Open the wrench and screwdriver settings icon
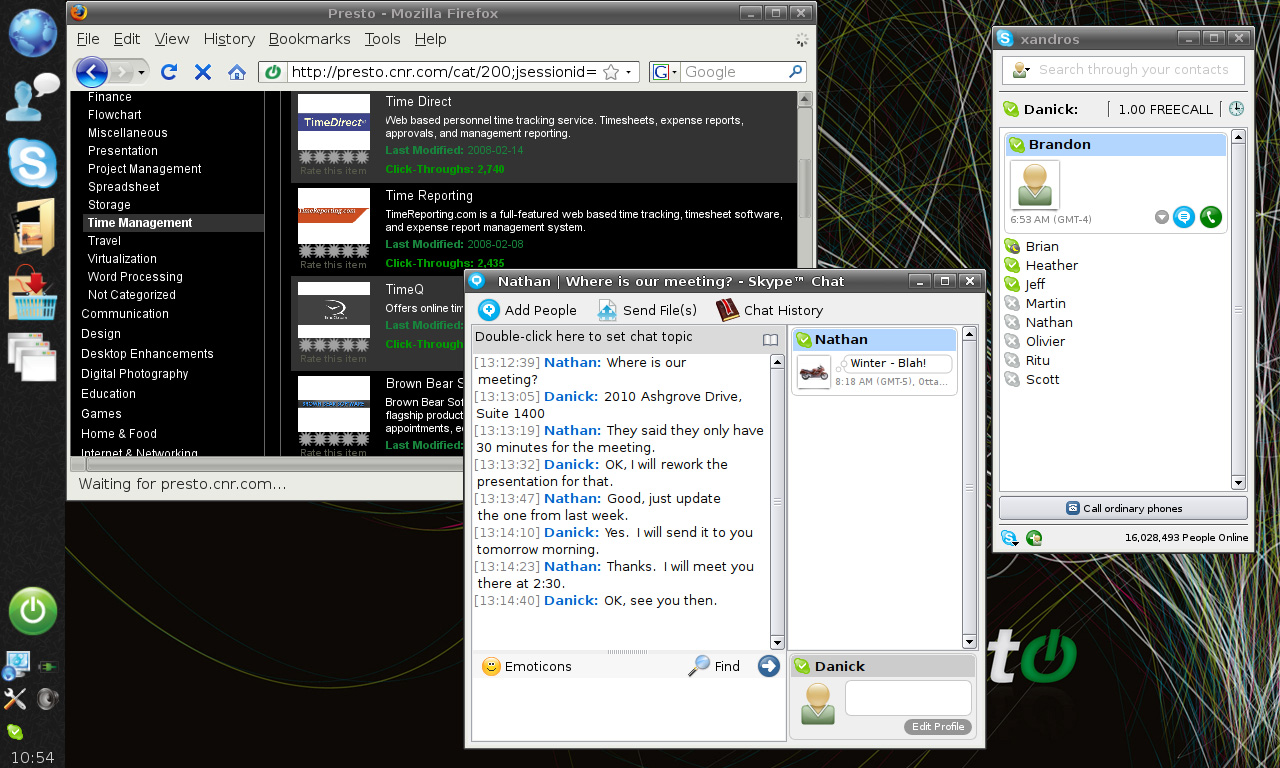Image resolution: width=1280 pixels, height=768 pixels. point(15,698)
